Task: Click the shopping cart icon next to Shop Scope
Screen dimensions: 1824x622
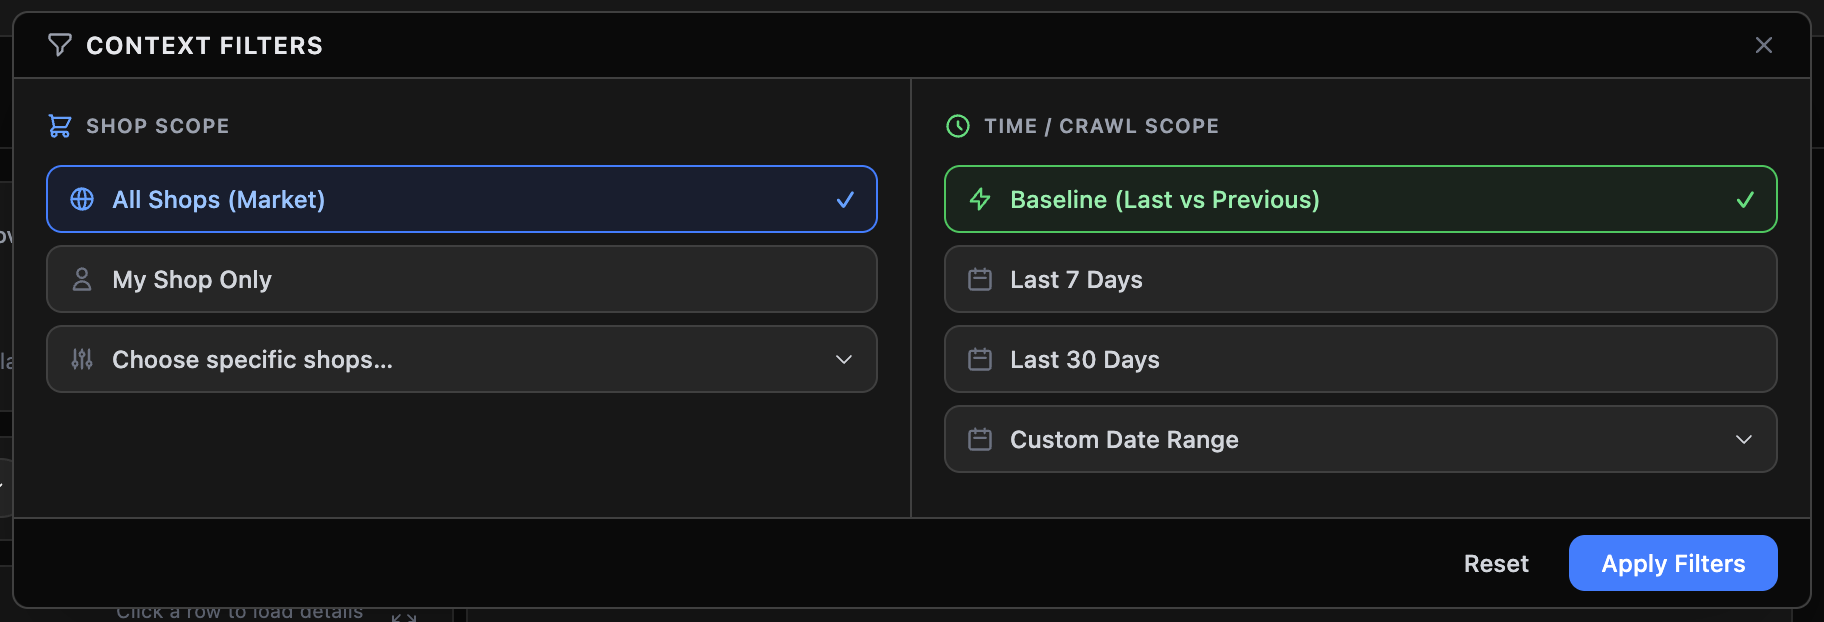Action: (60, 125)
